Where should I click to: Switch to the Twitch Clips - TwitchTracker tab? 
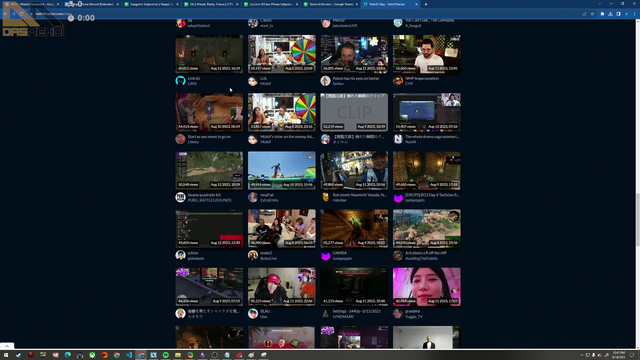[390, 4]
